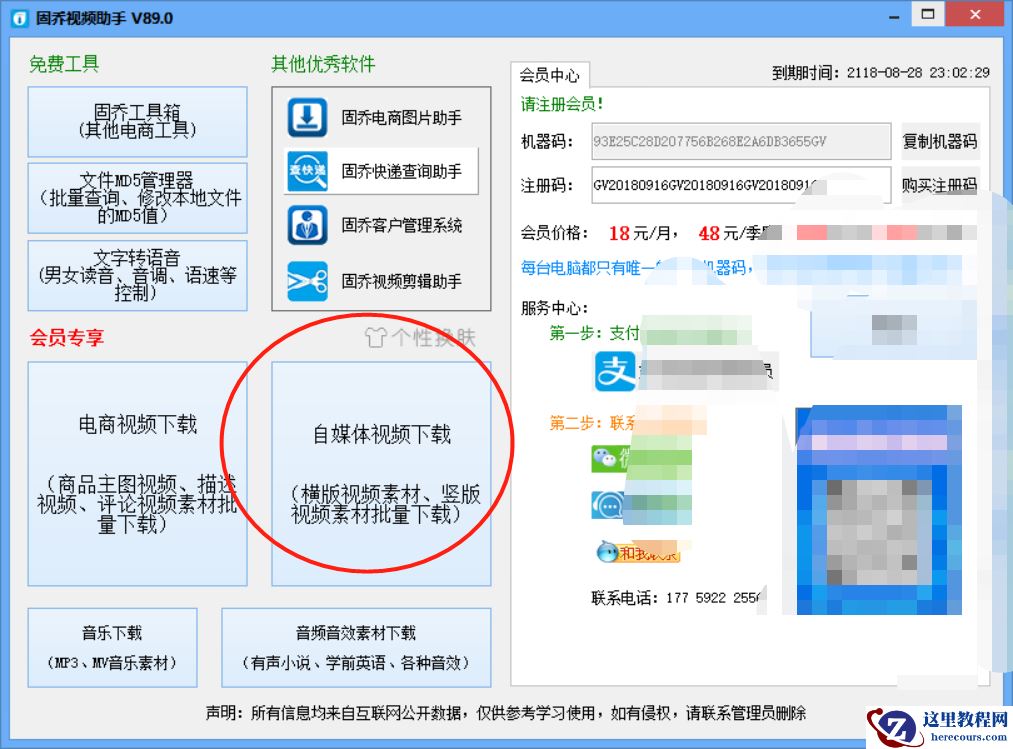Image resolution: width=1013 pixels, height=749 pixels.
Task: Maximize the 固乔视频助手 window
Action: click(928, 14)
